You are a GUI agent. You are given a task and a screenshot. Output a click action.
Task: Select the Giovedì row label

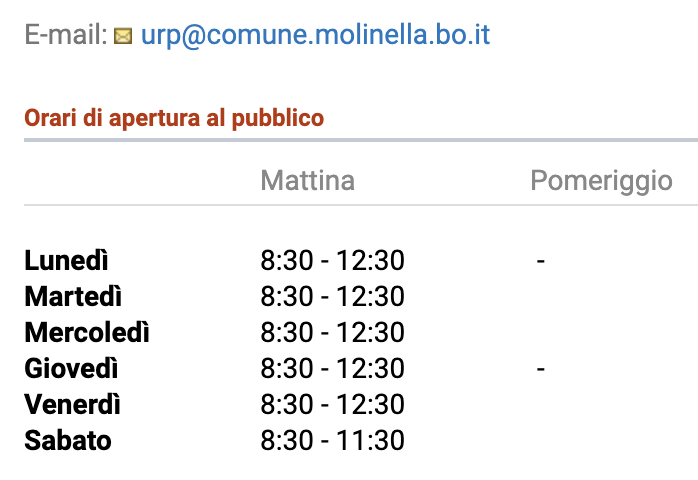[71, 369]
